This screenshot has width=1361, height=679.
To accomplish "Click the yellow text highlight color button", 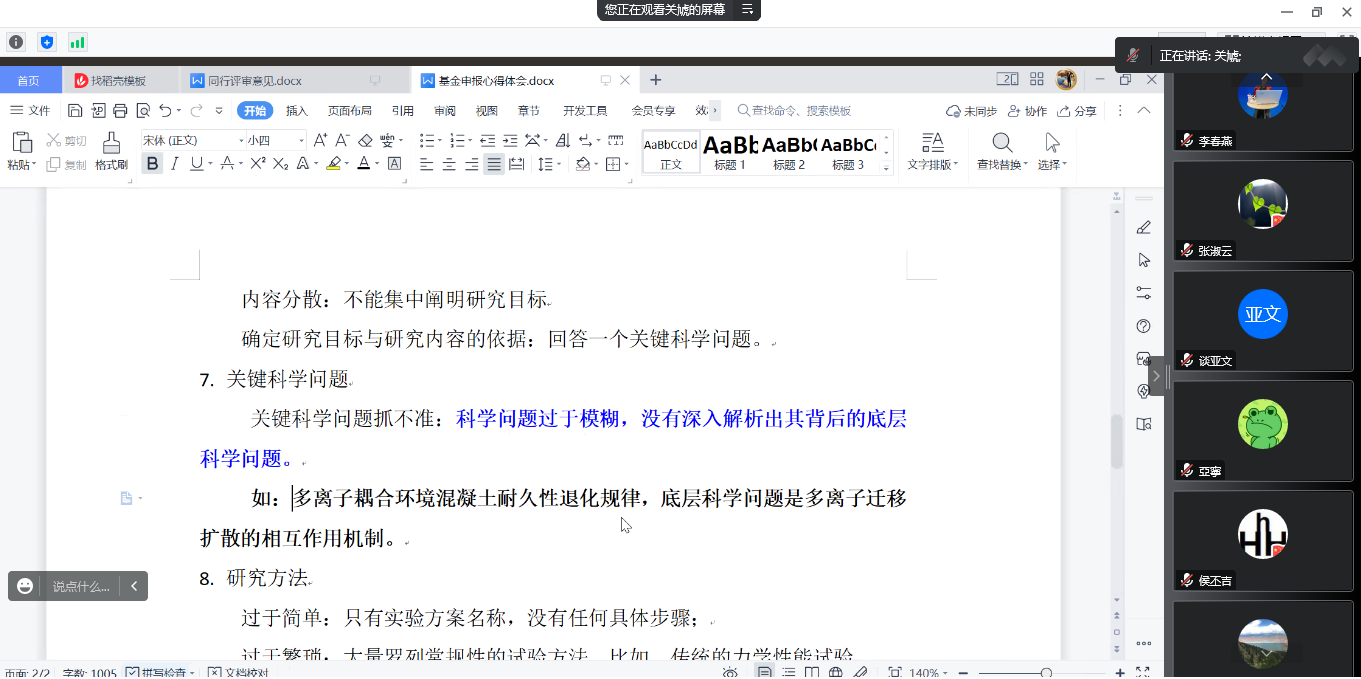I will (x=334, y=164).
